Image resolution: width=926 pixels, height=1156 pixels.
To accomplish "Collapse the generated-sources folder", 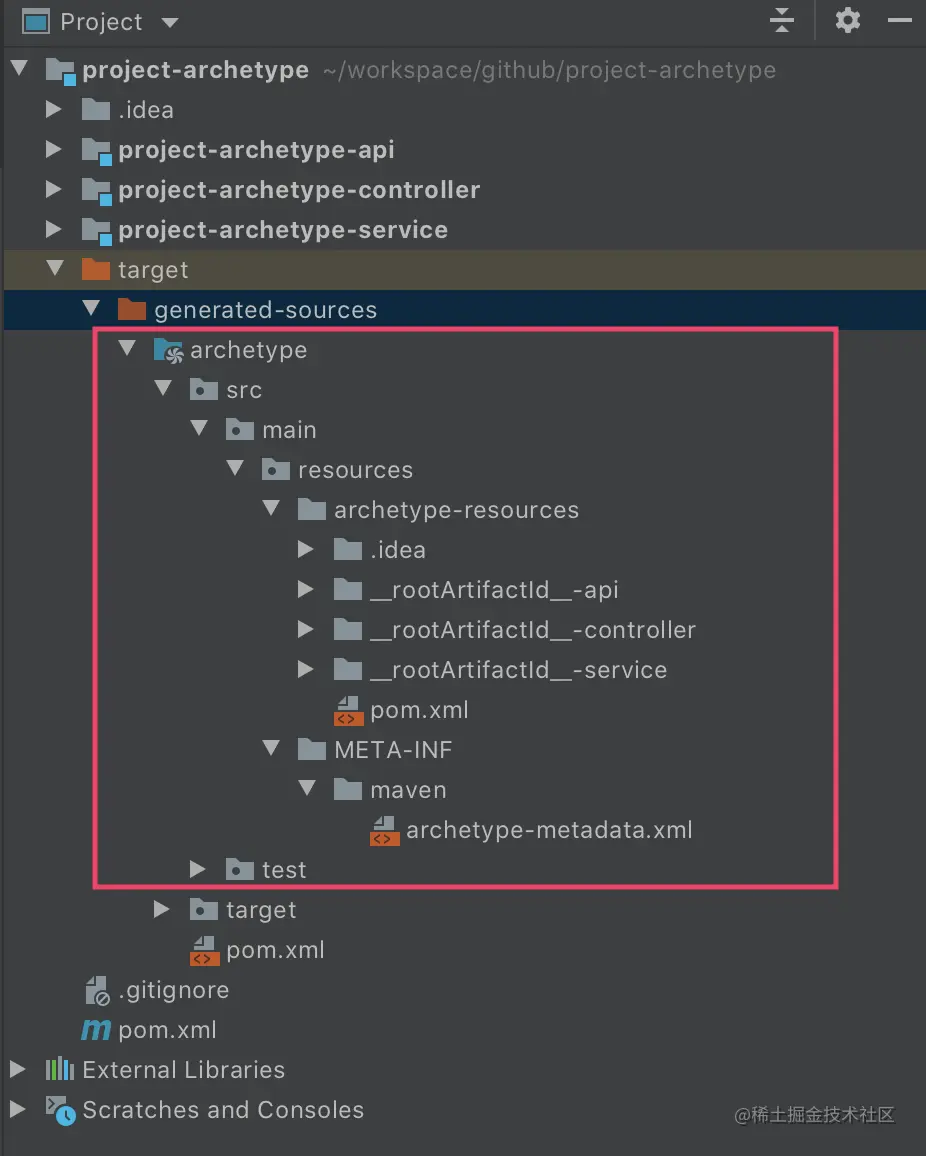I will coord(91,309).
